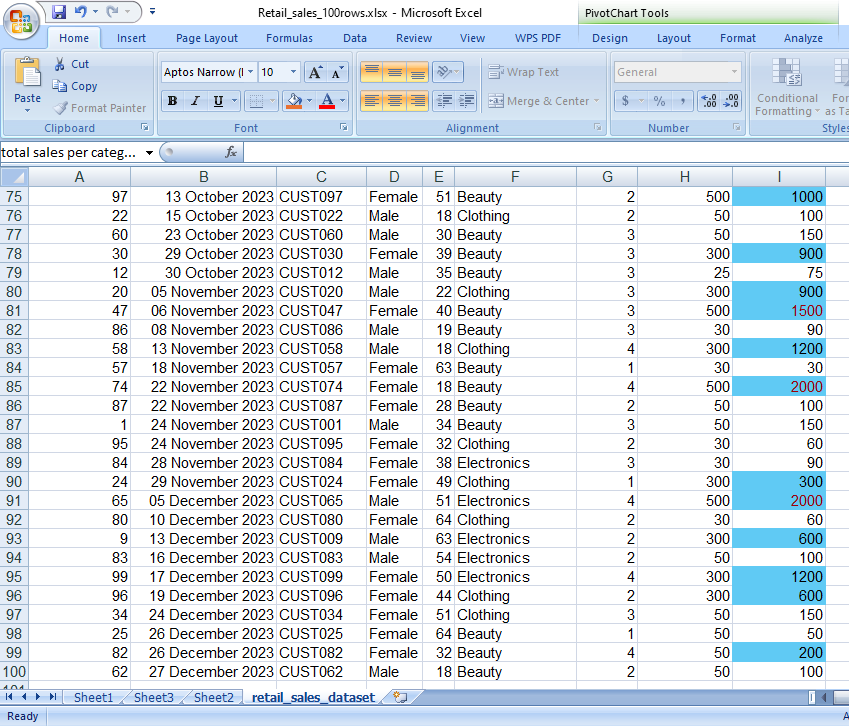This screenshot has width=849, height=726.
Task: Open the font name dropdown
Action: tap(251, 72)
